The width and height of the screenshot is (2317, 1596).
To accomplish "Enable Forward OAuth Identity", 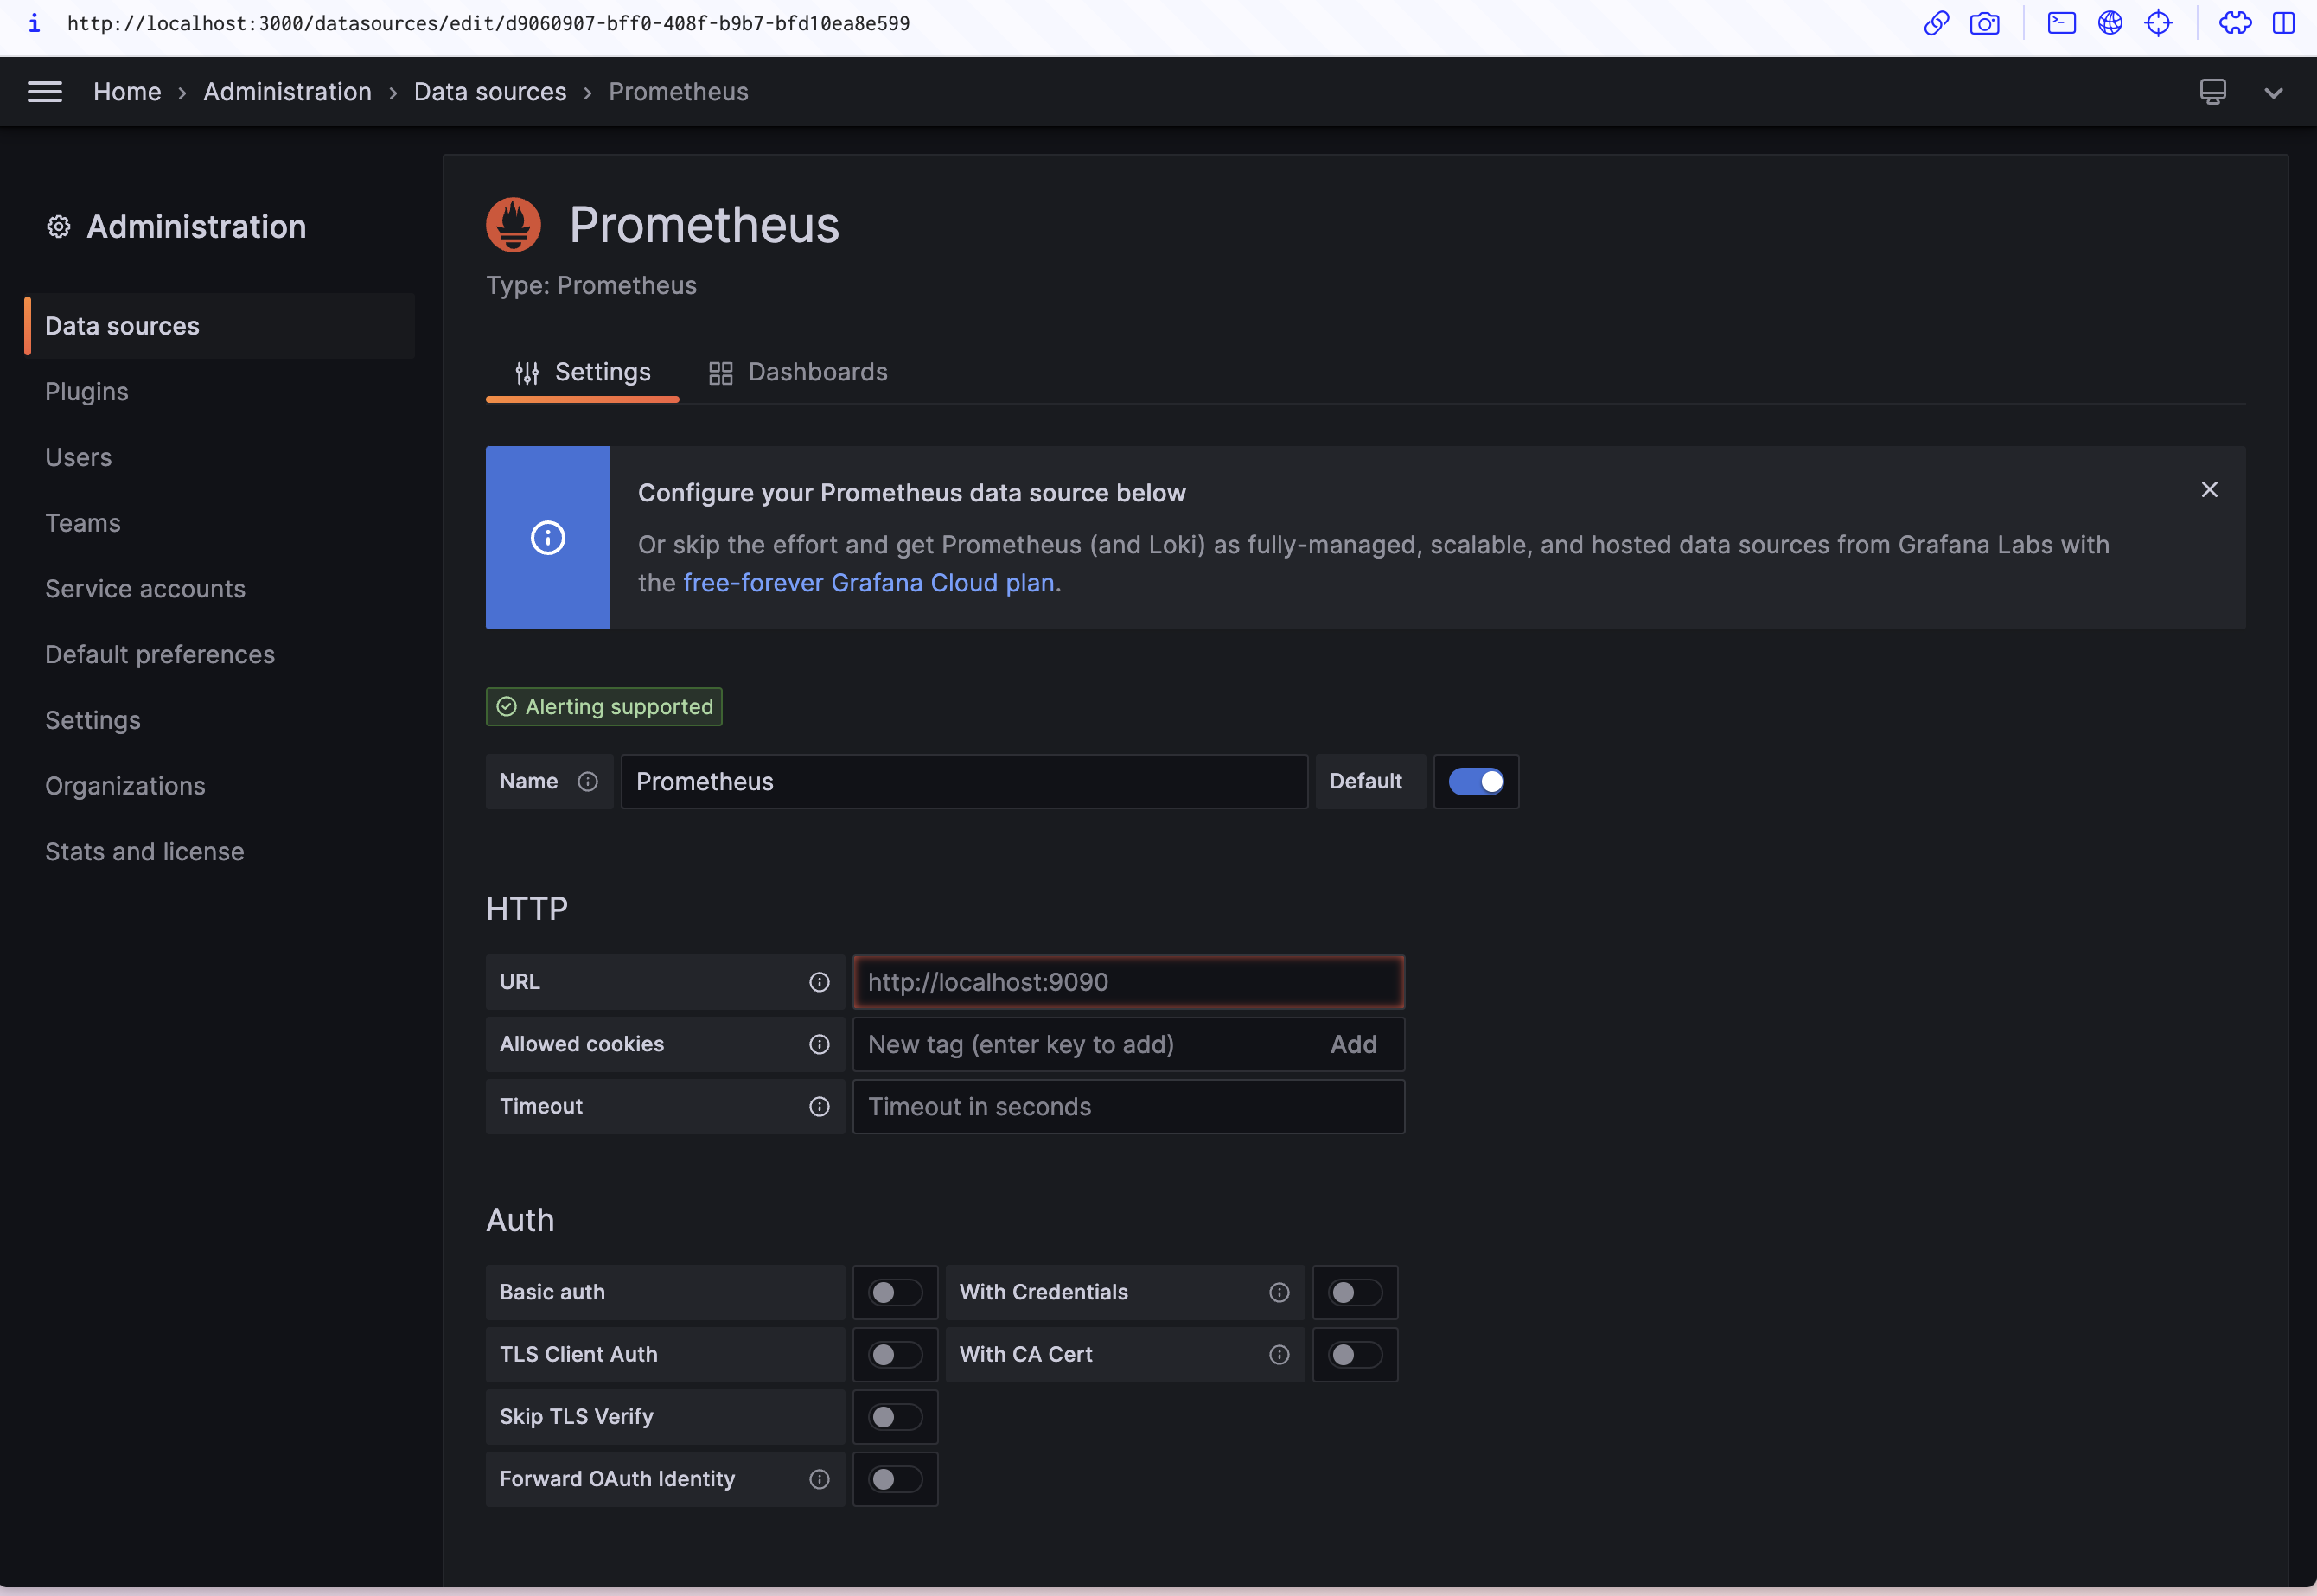I will pos(894,1479).
